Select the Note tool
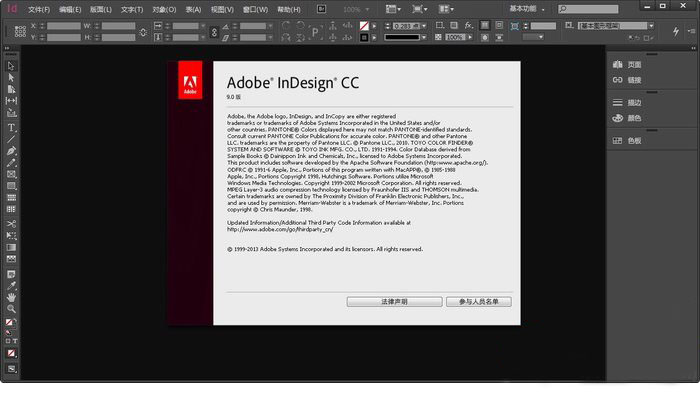 [x=11, y=274]
